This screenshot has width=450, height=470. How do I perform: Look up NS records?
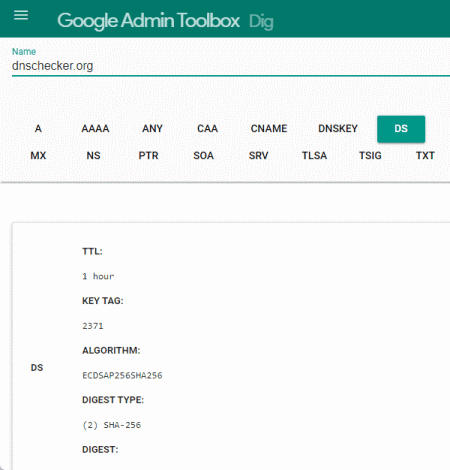(x=93, y=156)
